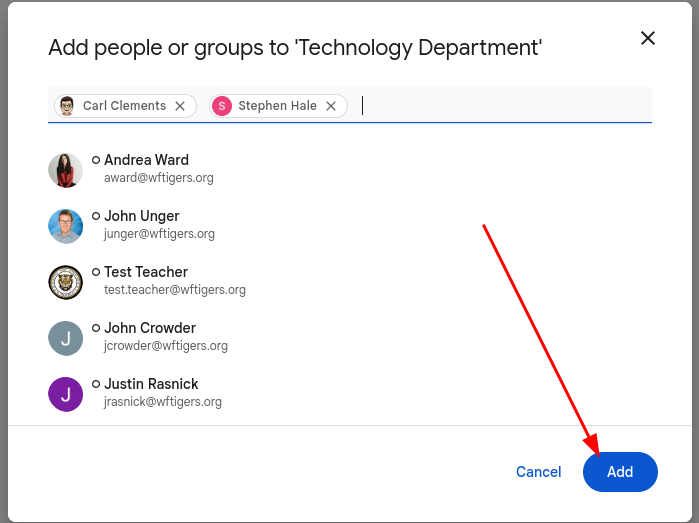
Task: Click Stephen Hale pink S avatar
Action: pyautogui.click(x=222, y=106)
